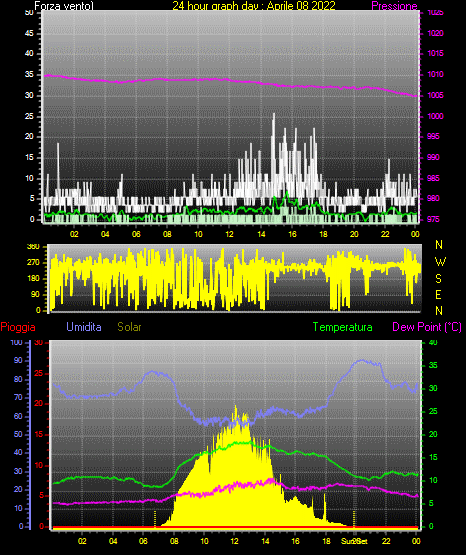
Task: Click the red 25 rain axis value
Action: (39, 373)
